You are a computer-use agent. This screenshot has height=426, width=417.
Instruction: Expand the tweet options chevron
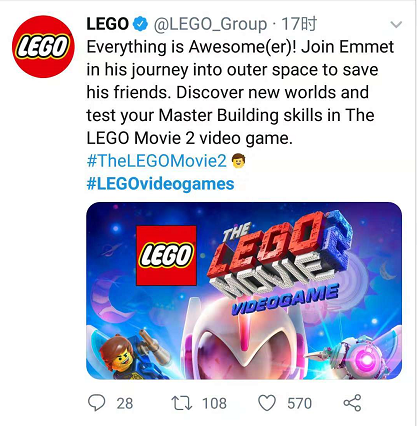click(x=396, y=25)
